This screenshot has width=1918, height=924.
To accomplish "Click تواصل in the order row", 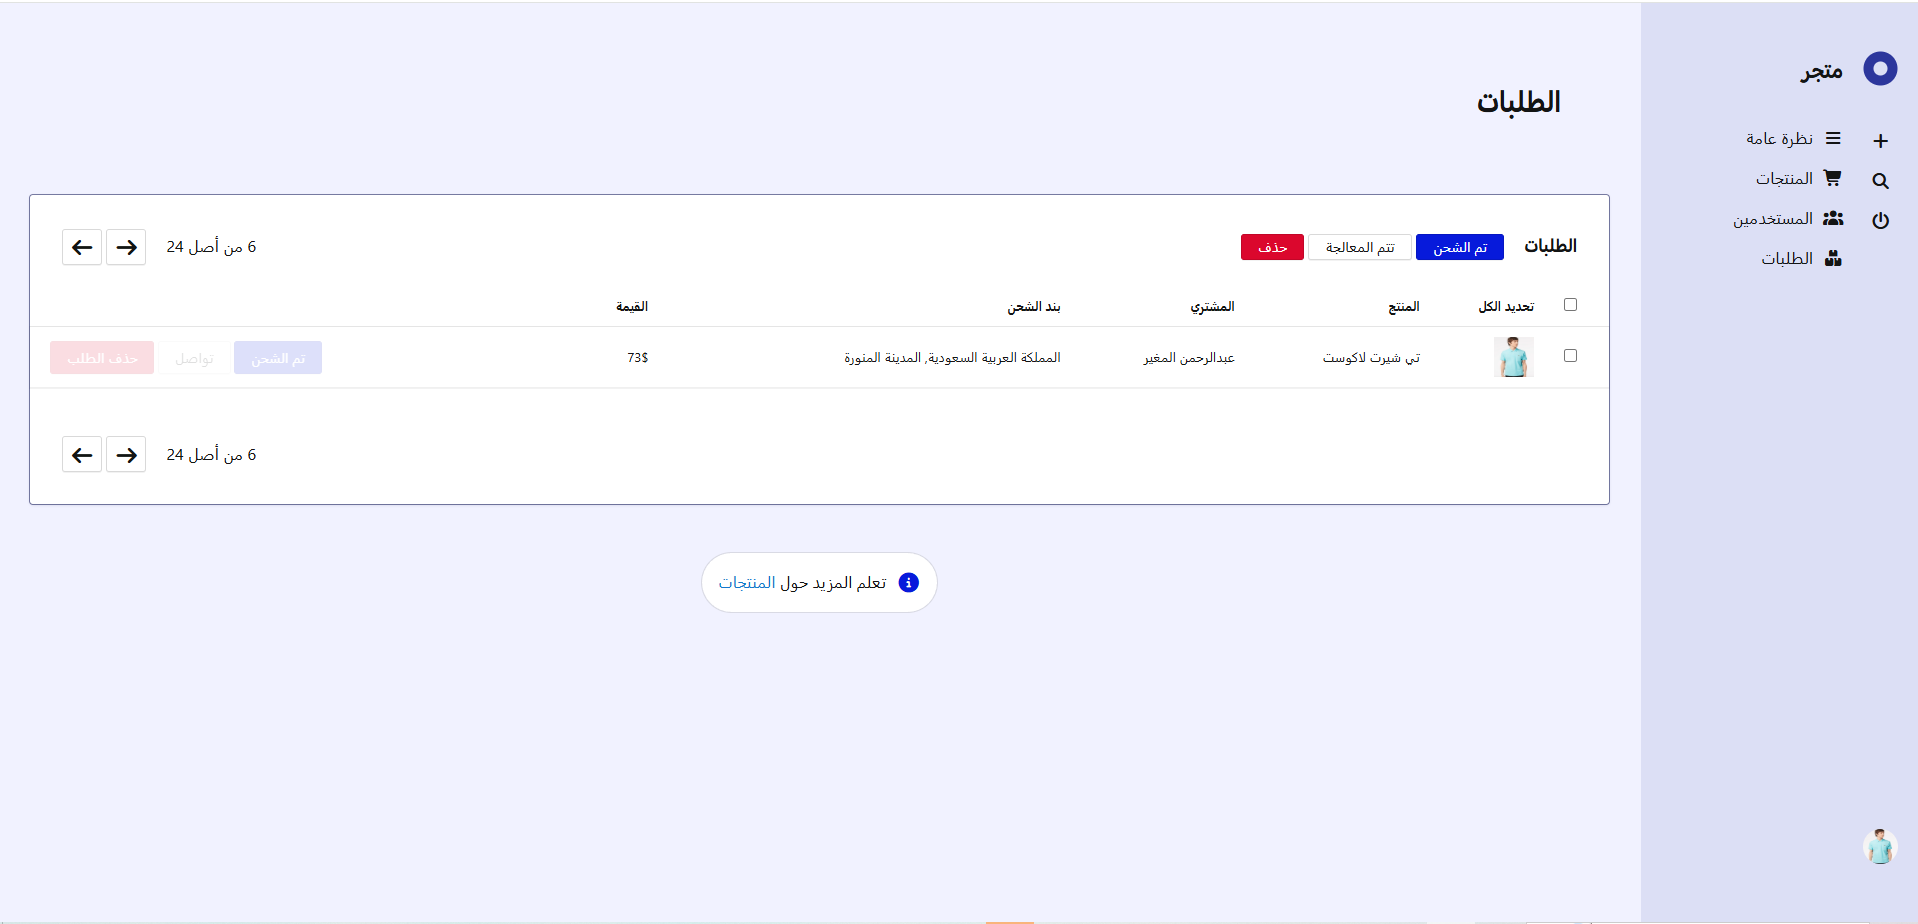I will click(x=194, y=358).
